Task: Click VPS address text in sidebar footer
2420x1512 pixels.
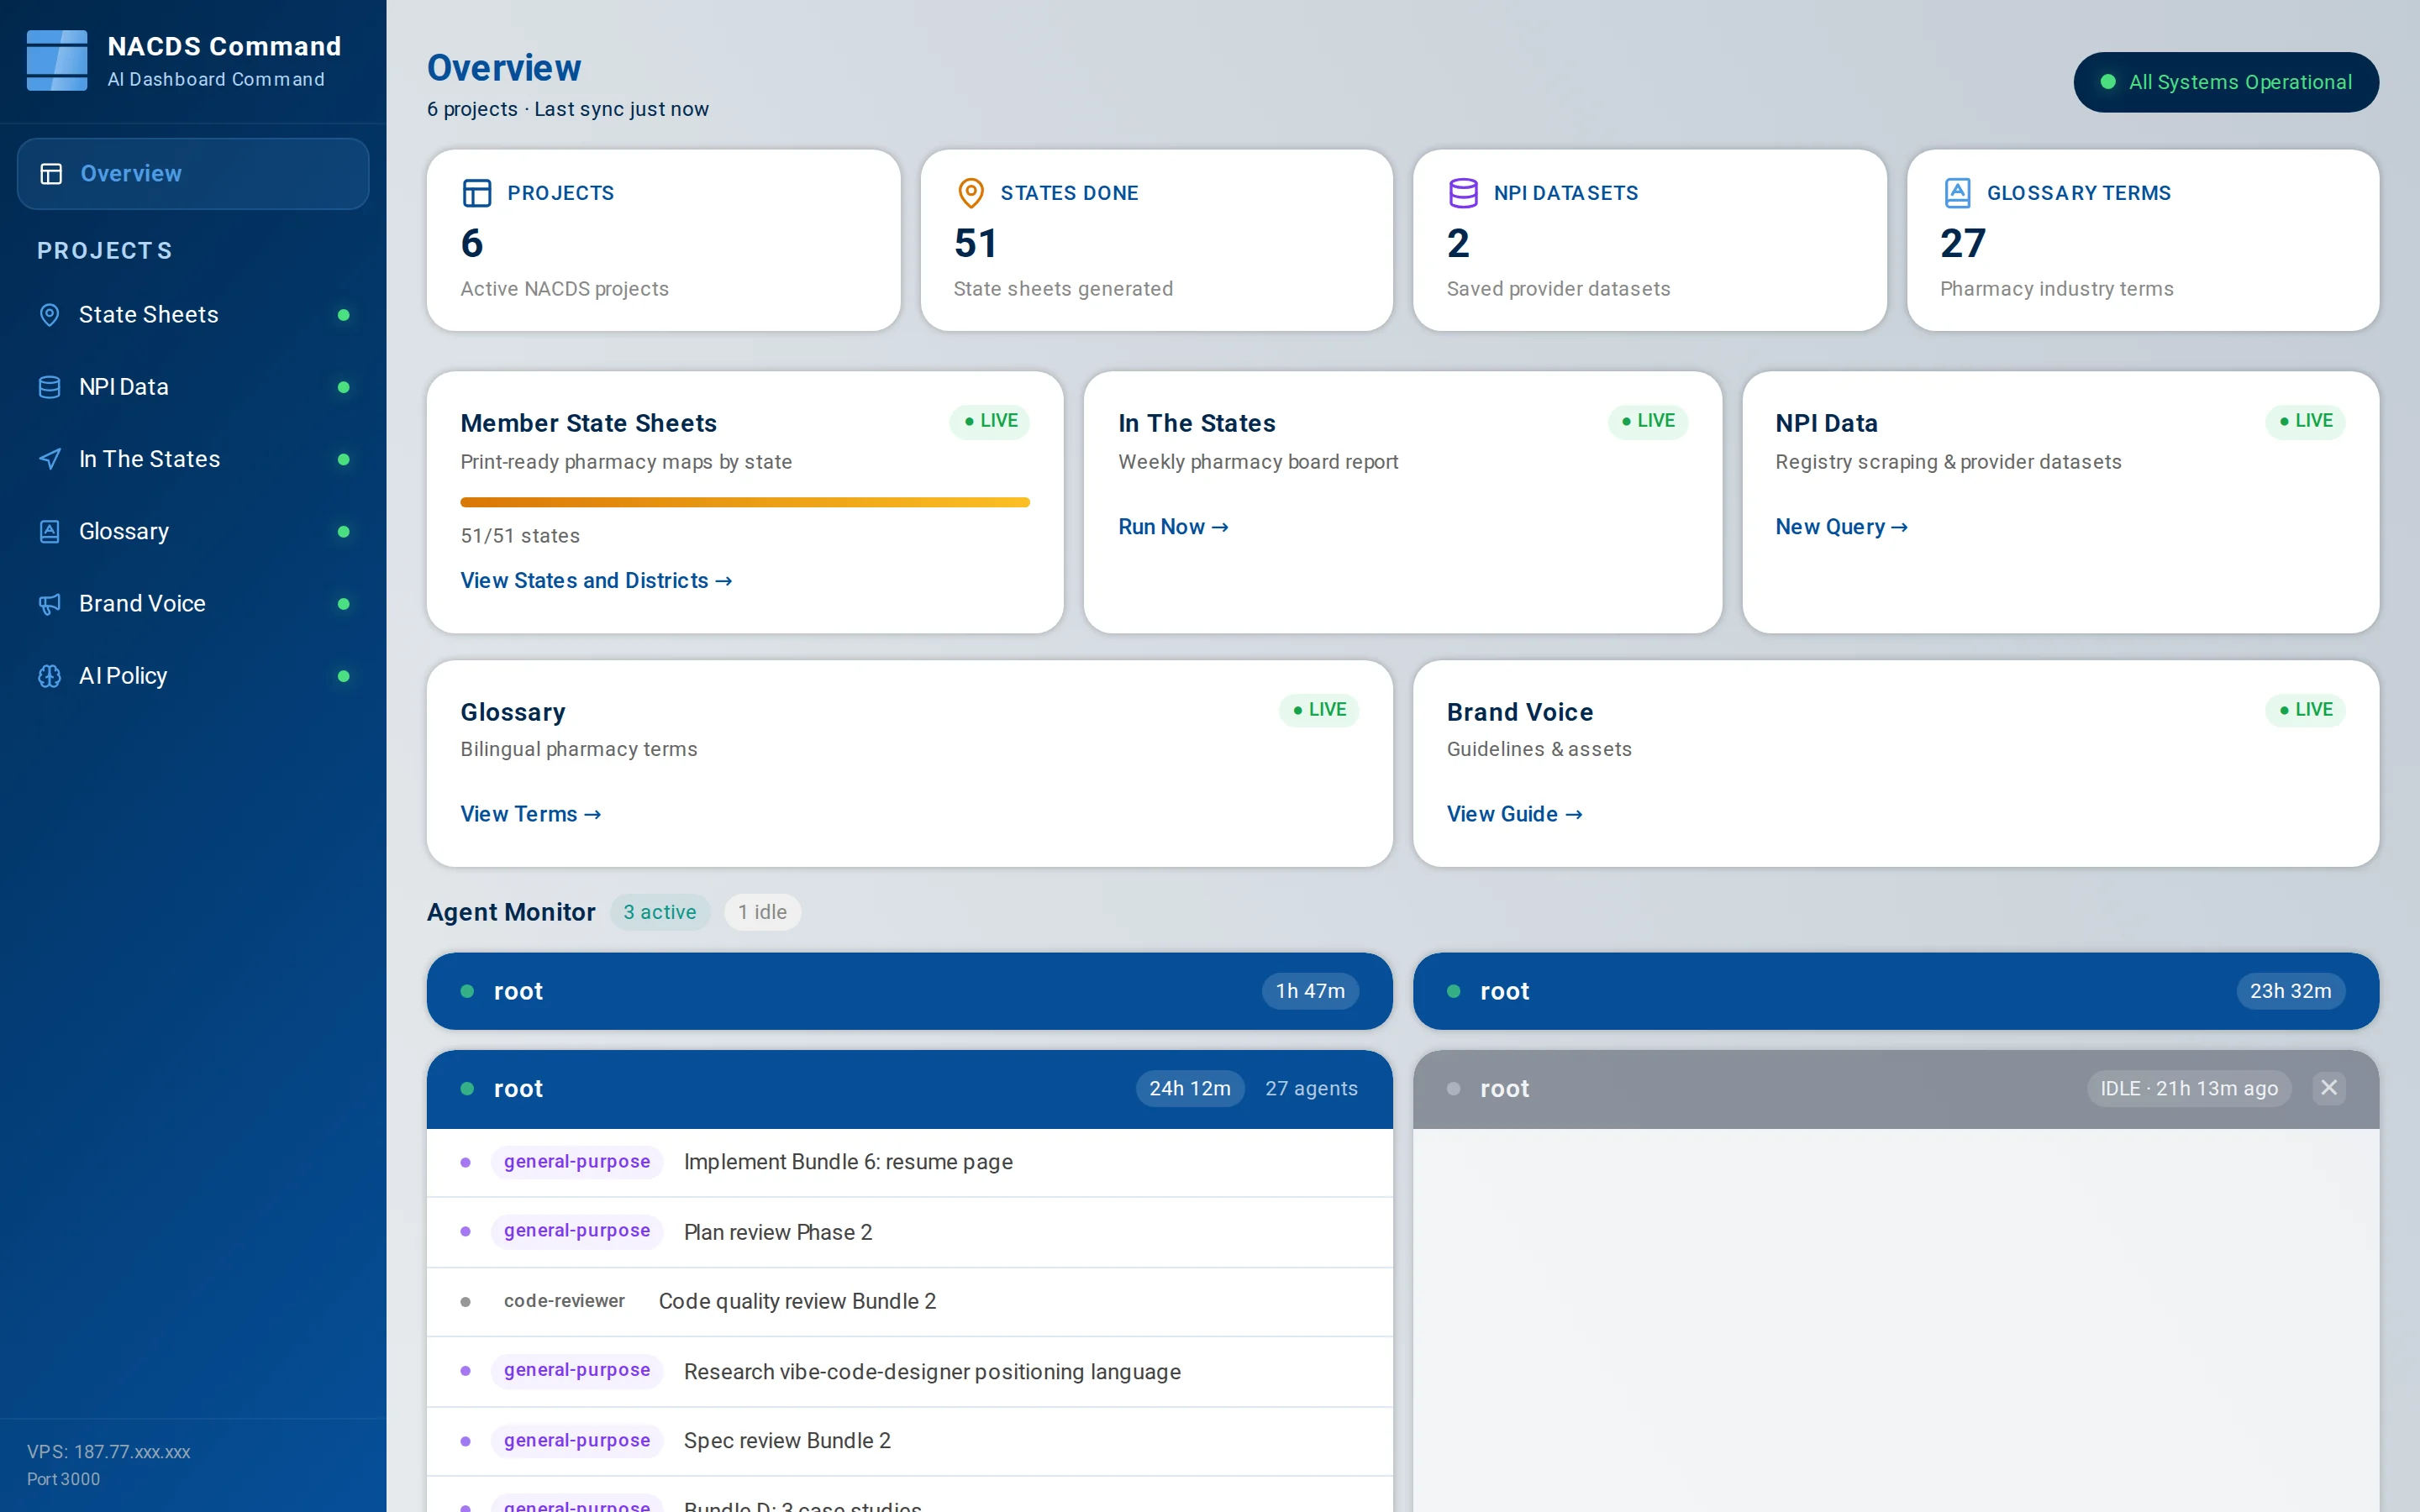Action: (x=108, y=1452)
